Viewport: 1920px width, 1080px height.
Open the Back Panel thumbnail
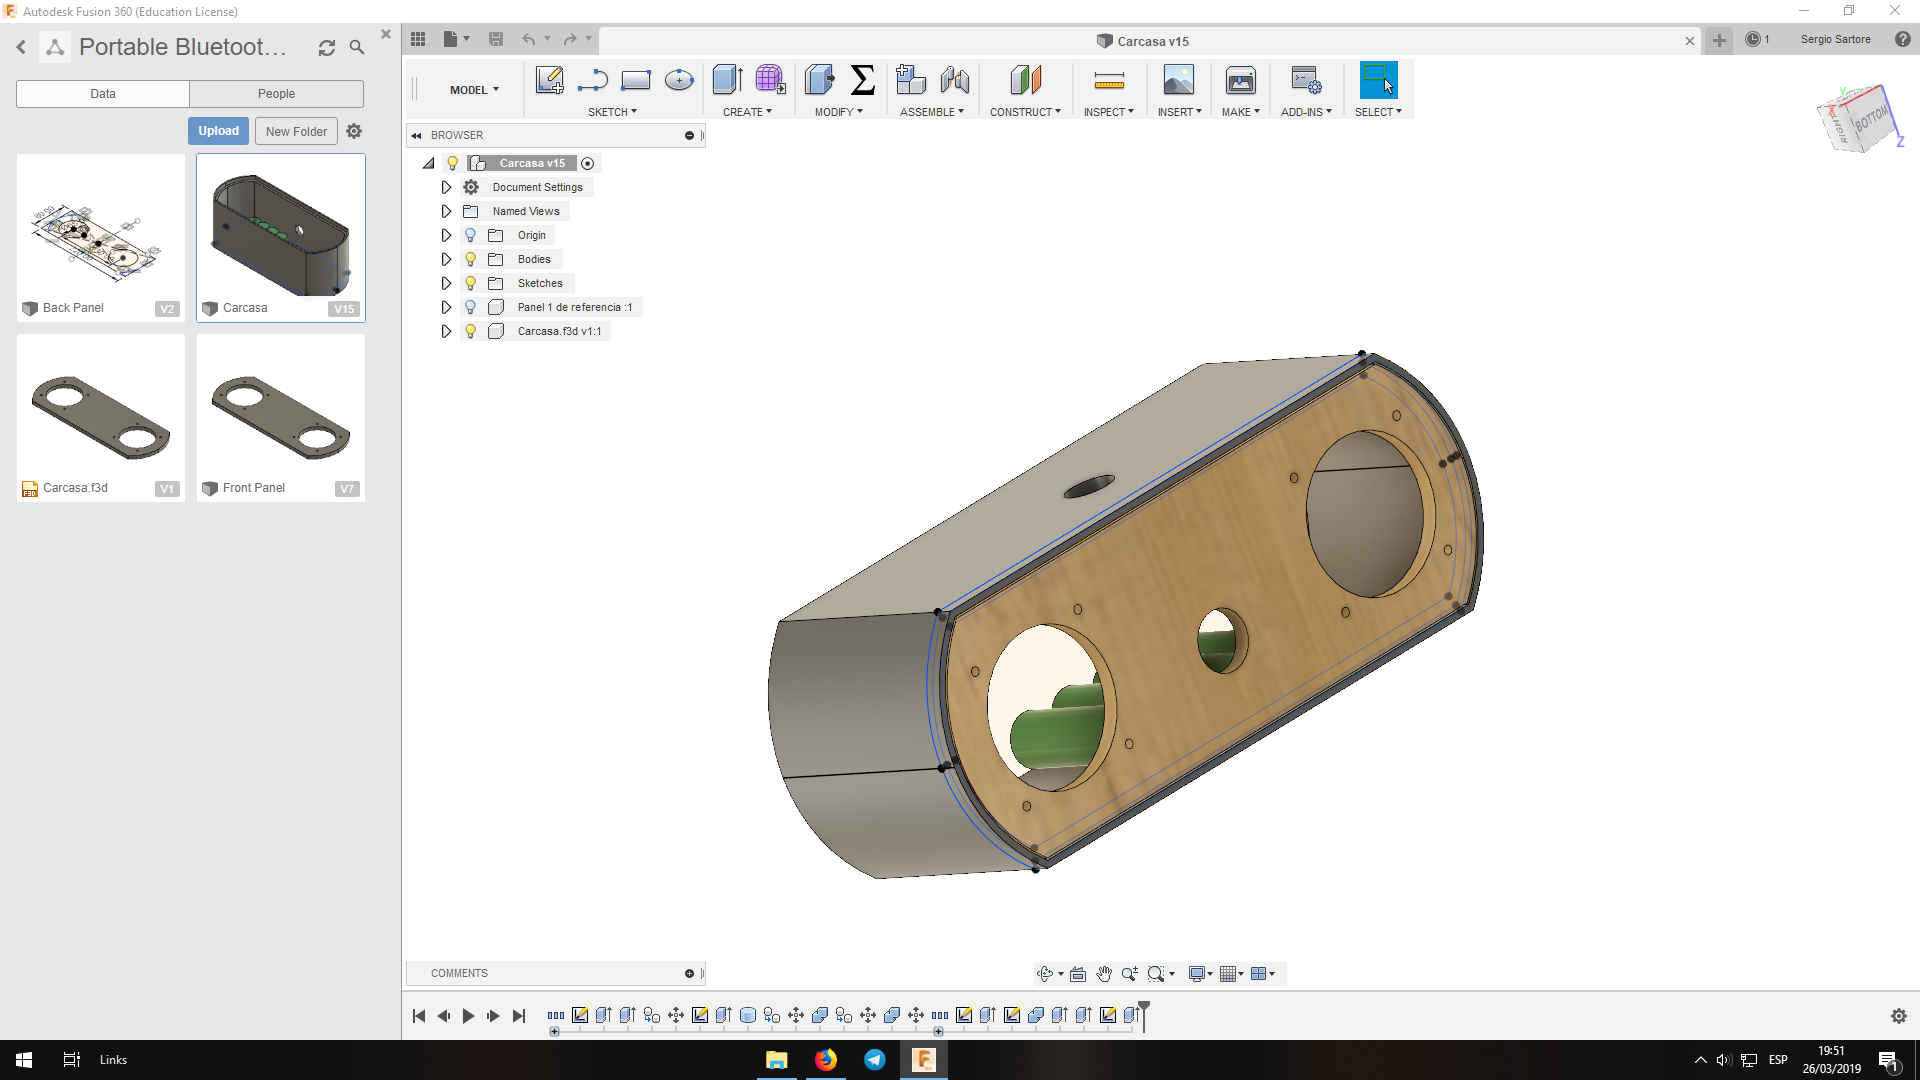[x=100, y=237]
